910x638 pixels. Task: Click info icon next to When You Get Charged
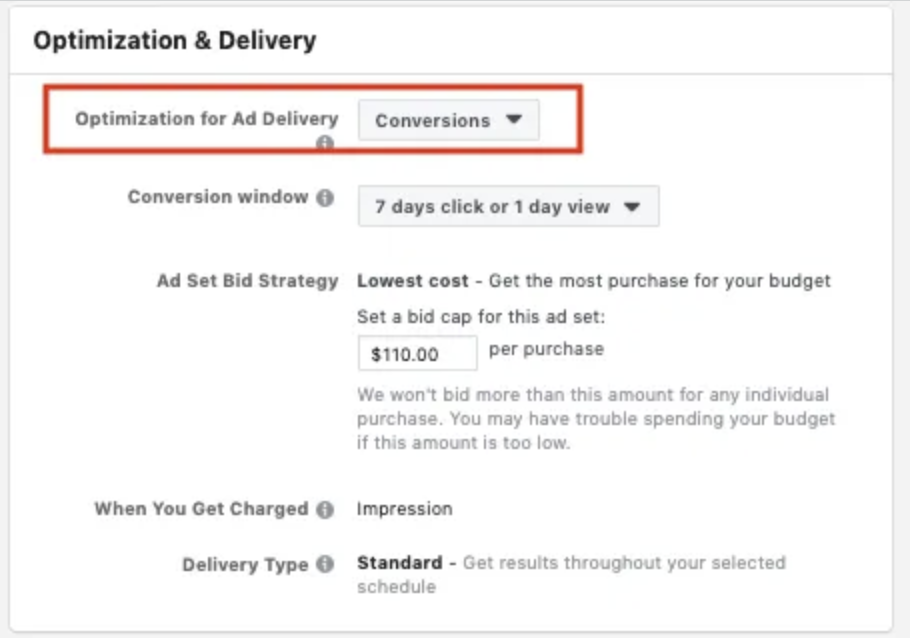[x=325, y=509]
